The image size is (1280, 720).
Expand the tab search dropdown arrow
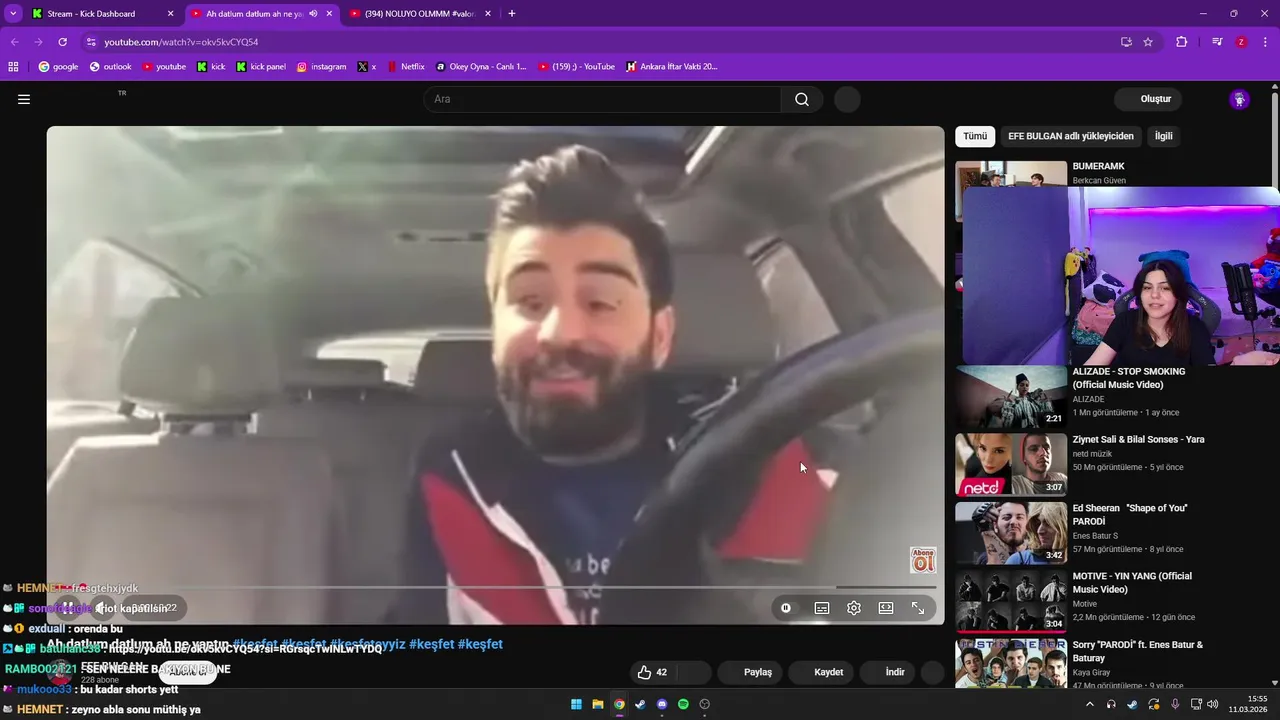pyautogui.click(x=13, y=14)
